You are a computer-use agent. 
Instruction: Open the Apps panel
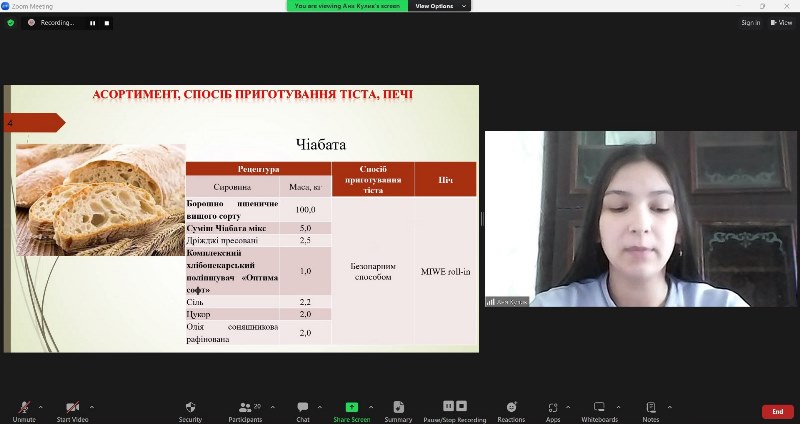[553, 411]
